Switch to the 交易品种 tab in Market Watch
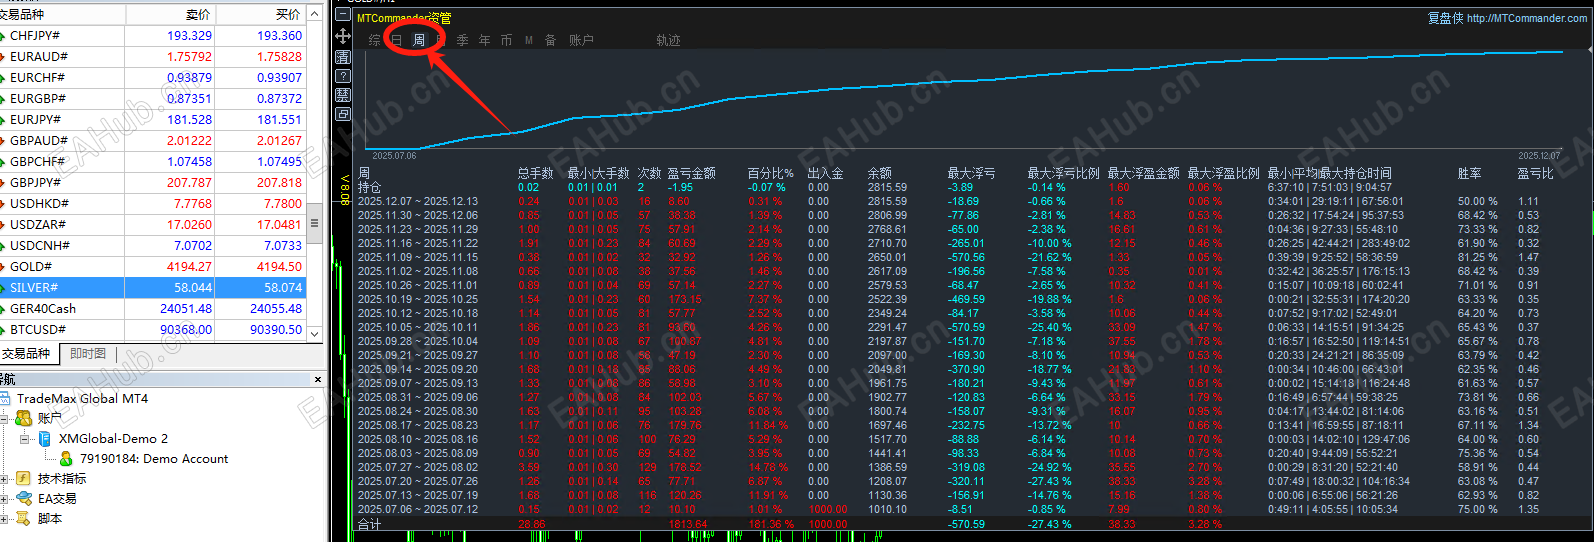 26,354
